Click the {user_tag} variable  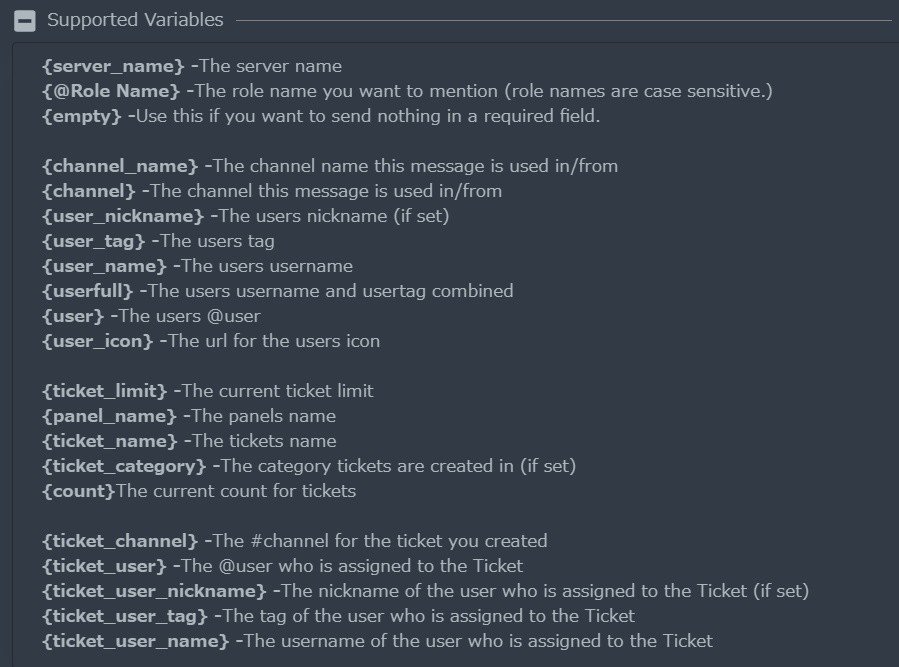click(94, 241)
